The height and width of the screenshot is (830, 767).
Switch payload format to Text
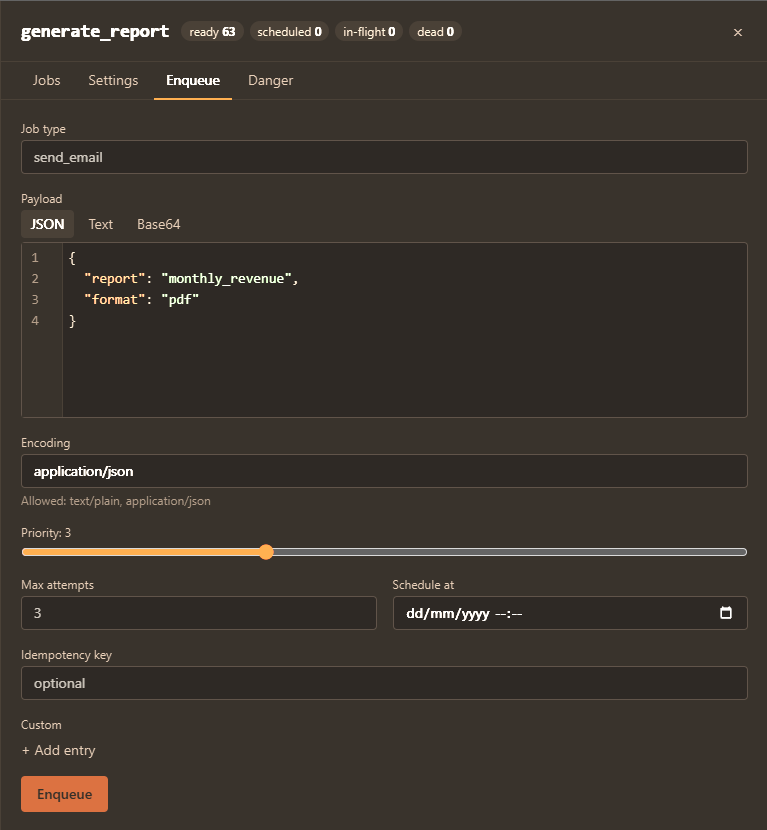(101, 224)
